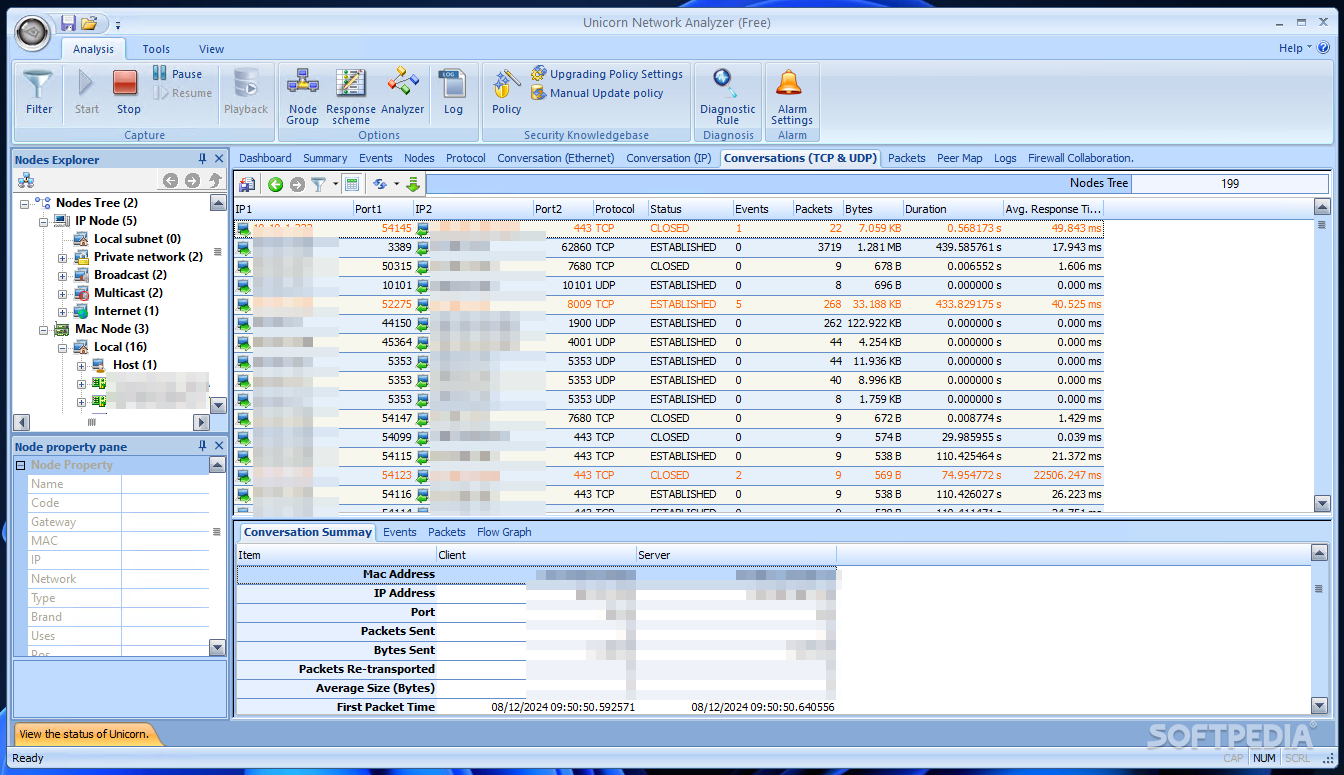Image resolution: width=1344 pixels, height=775 pixels.
Task: Click the Nodes Explorer scrollbar up arrow
Action: click(218, 203)
